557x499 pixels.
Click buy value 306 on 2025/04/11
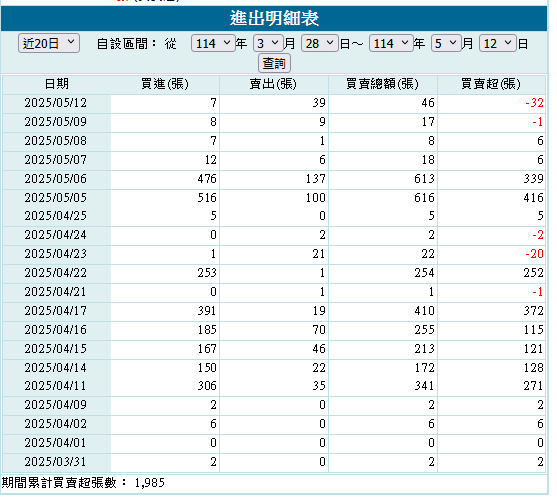pos(207,386)
